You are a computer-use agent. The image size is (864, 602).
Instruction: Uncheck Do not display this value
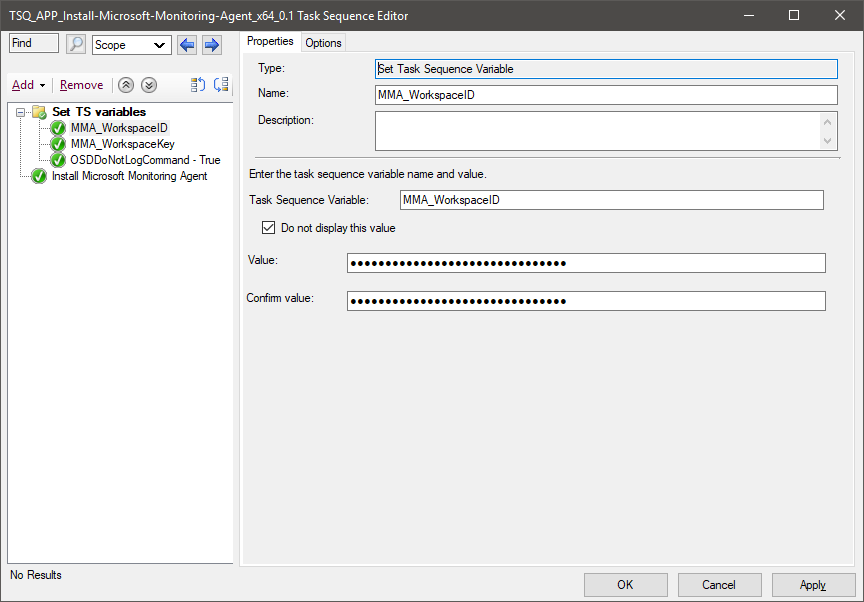pos(268,227)
